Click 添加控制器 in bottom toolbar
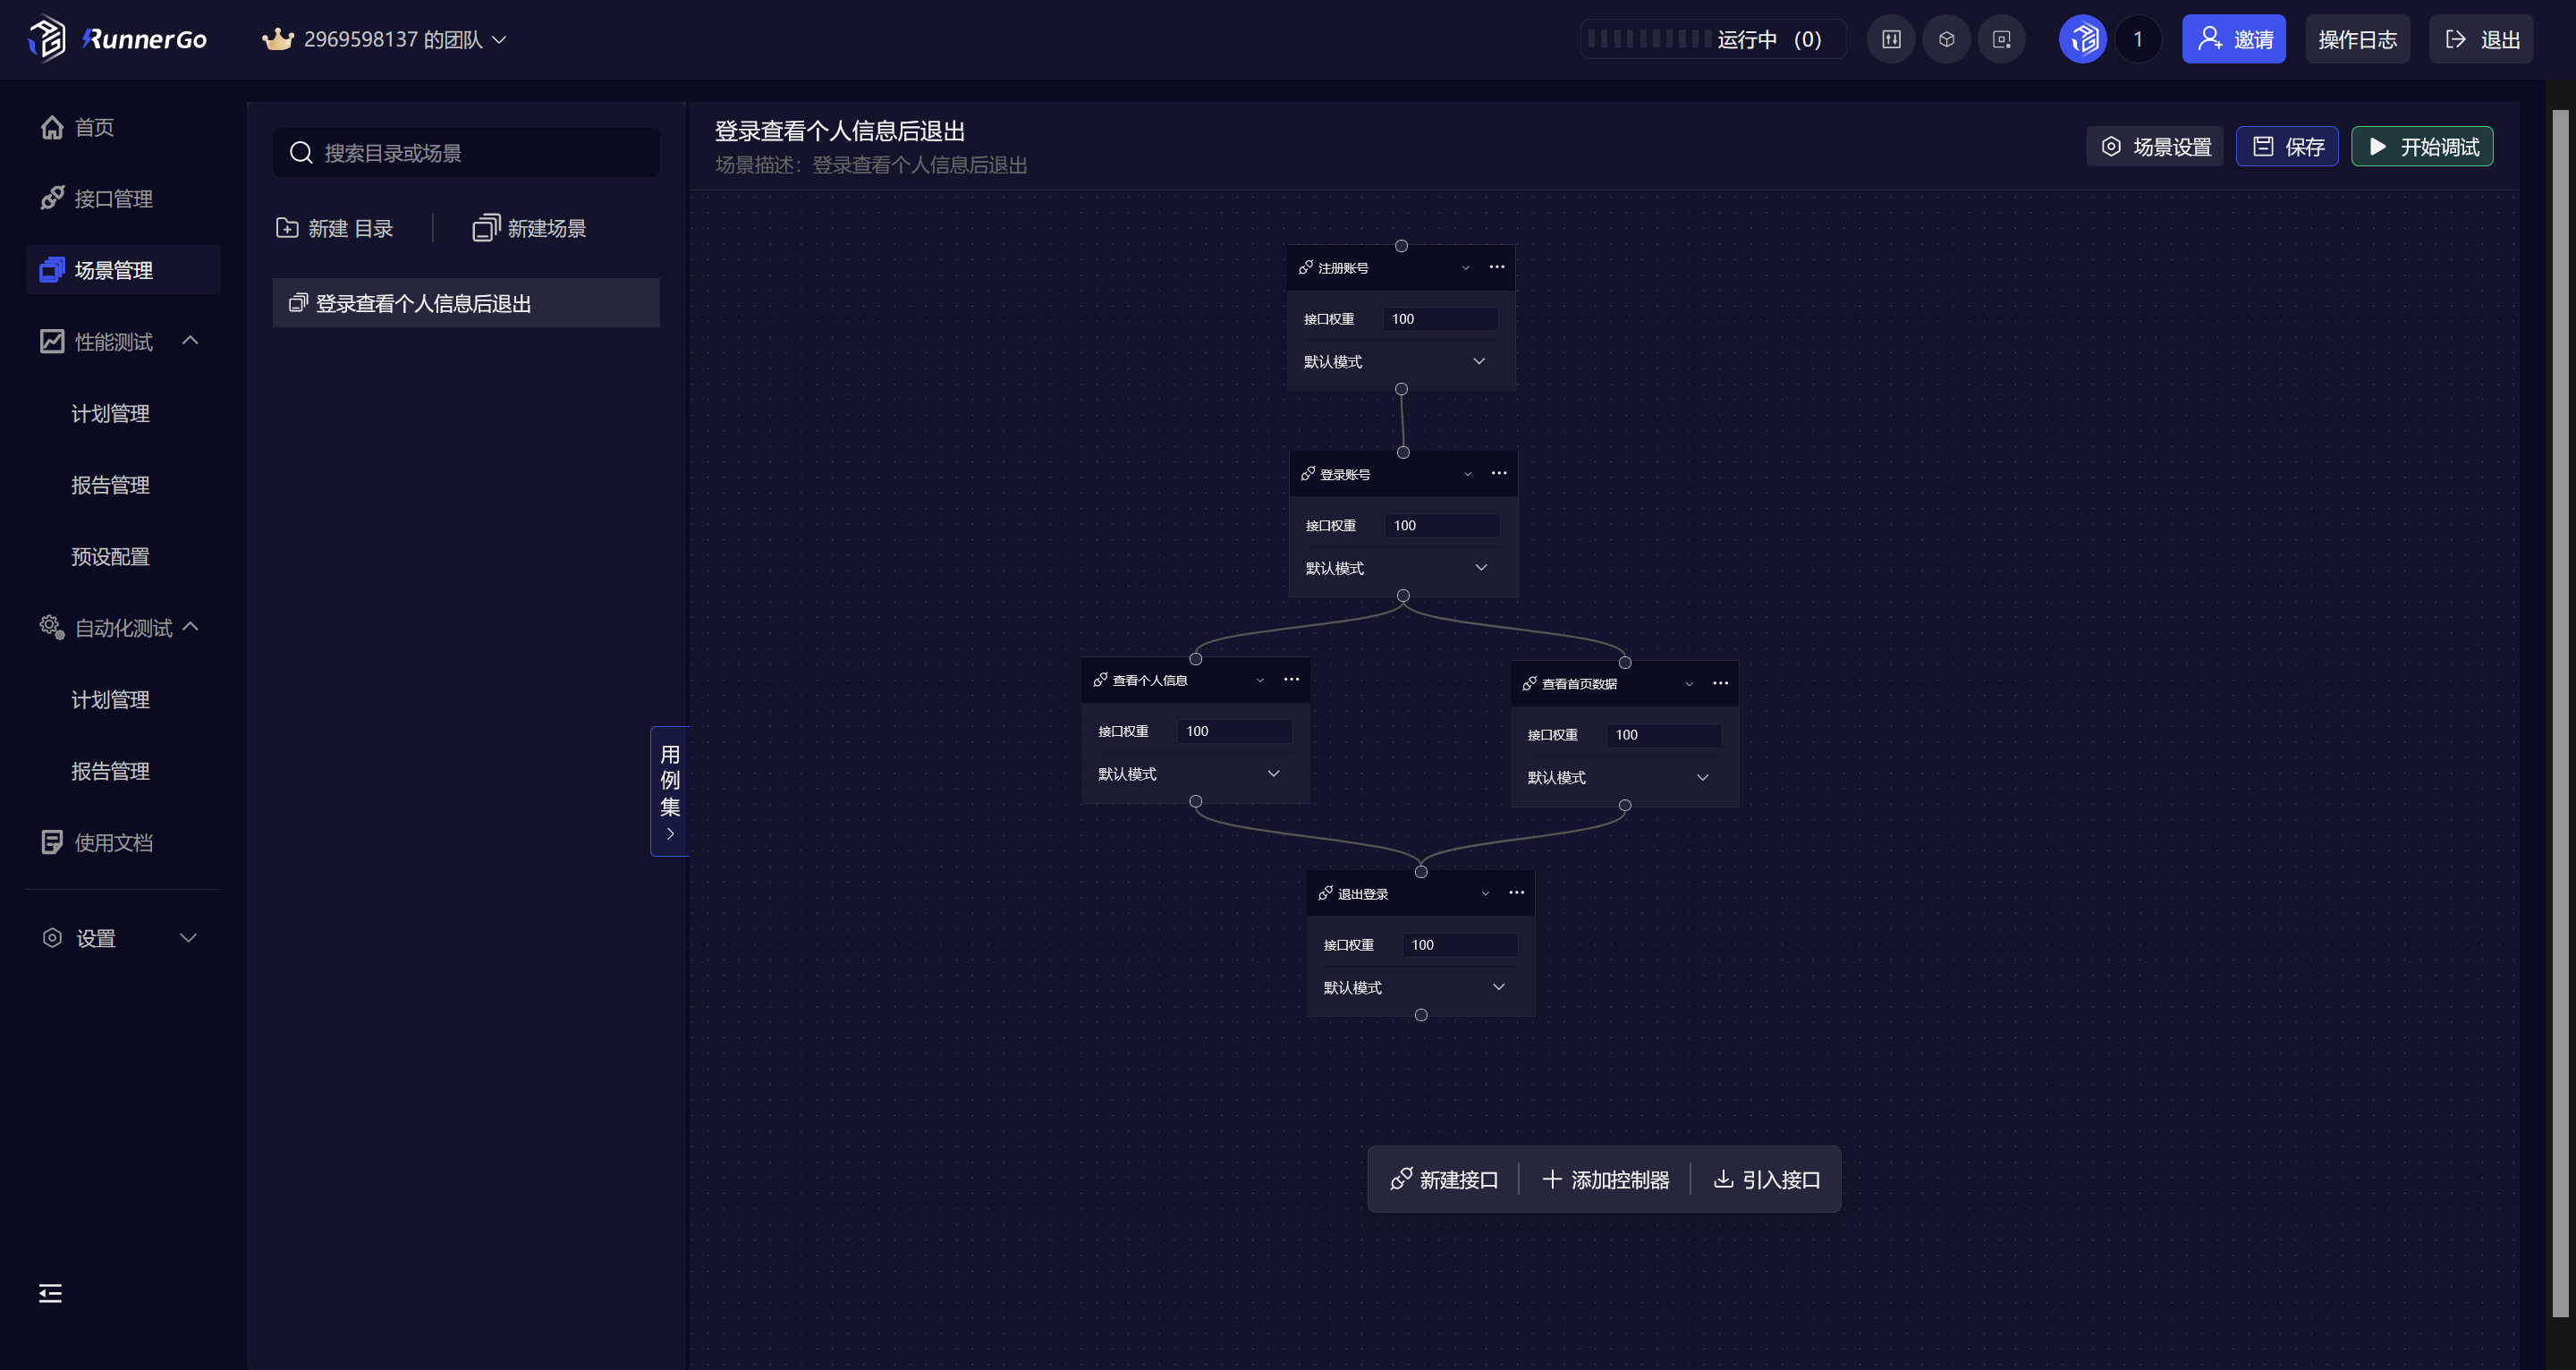Viewport: 2576px width, 1370px height. pyautogui.click(x=1606, y=1179)
